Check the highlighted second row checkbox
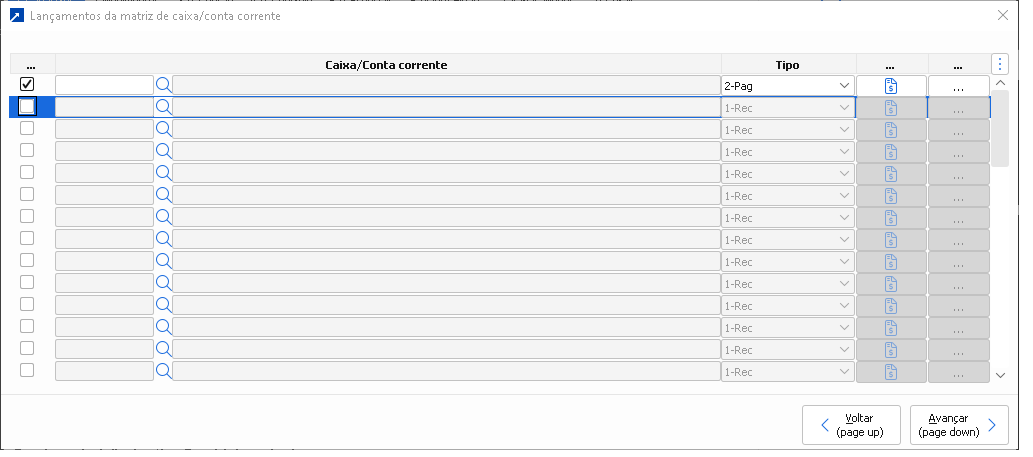 [27, 106]
